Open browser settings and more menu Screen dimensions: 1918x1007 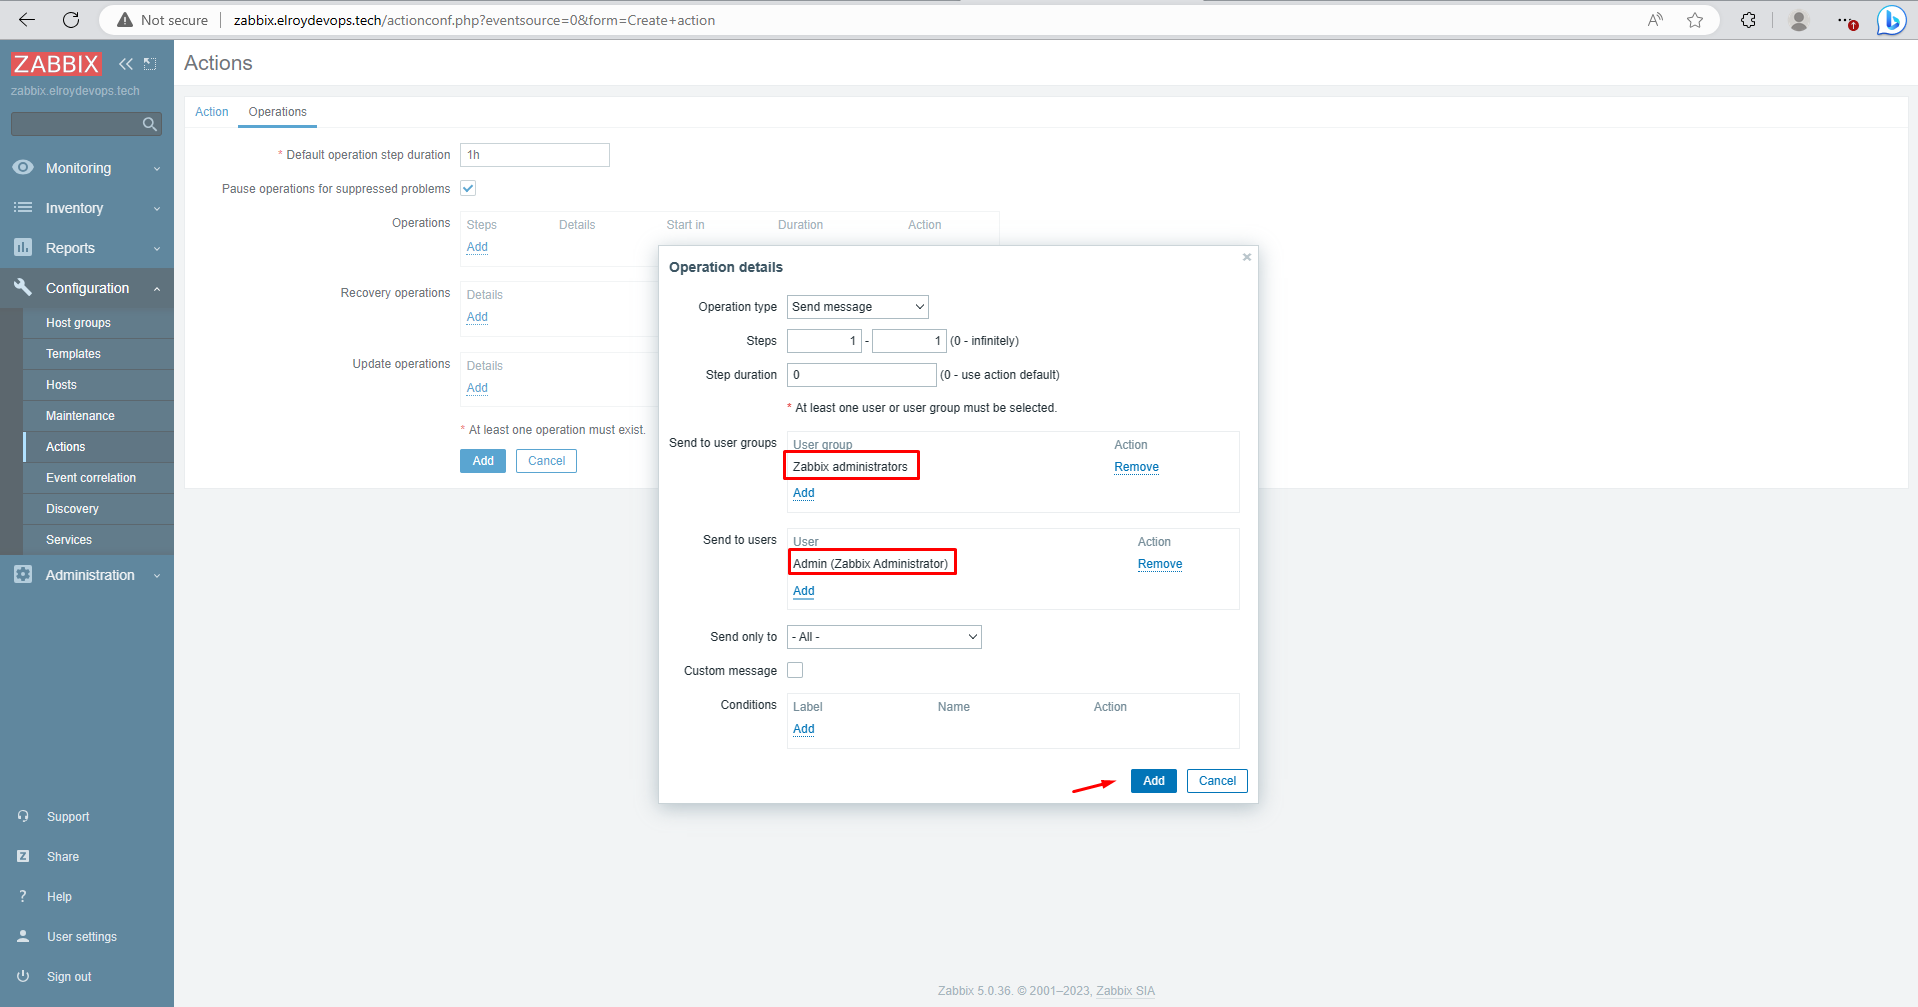(1846, 20)
